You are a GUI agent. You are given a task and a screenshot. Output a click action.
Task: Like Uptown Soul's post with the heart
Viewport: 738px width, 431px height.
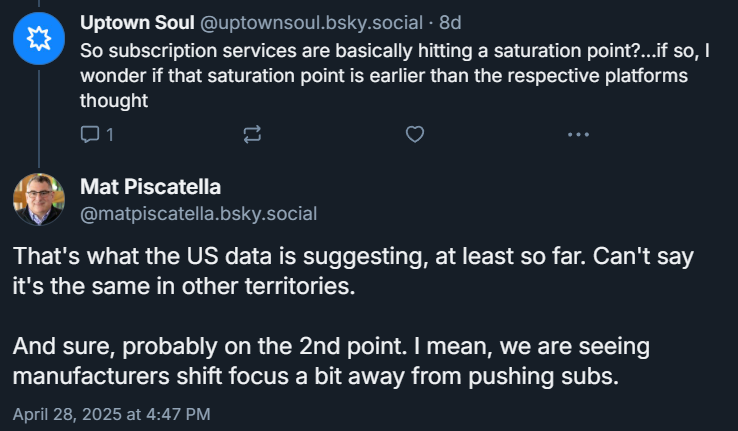[415, 134]
